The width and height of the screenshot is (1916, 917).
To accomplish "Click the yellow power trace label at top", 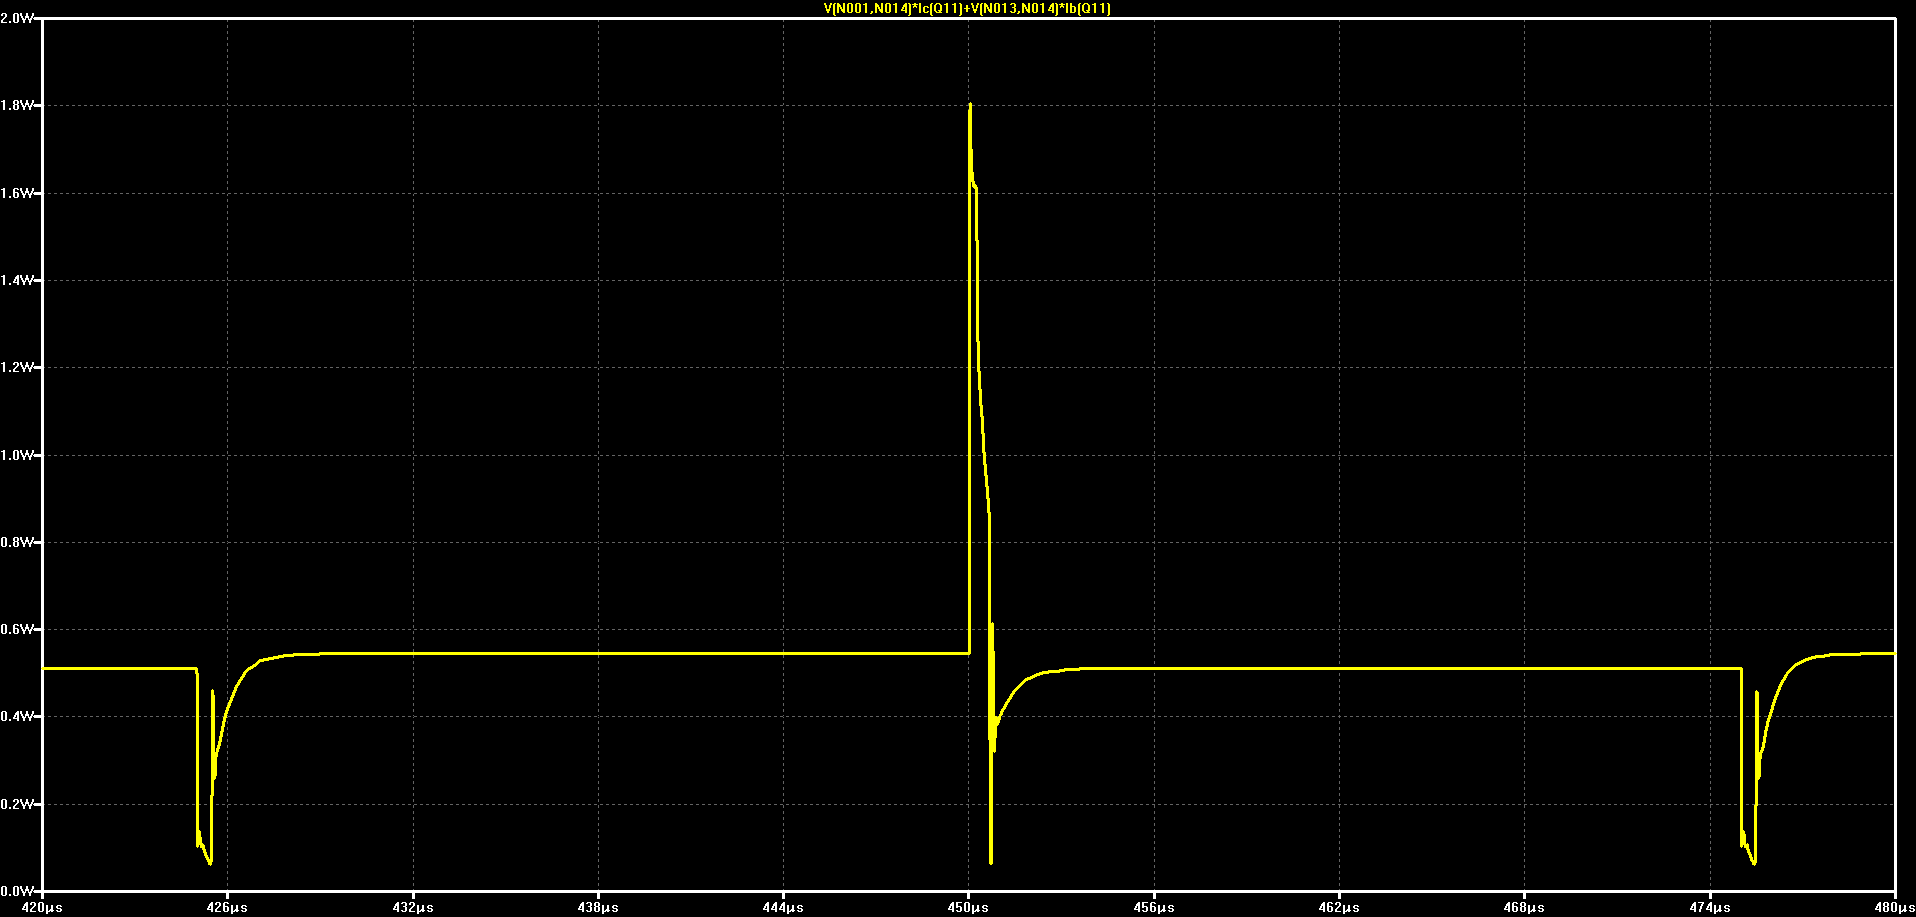I will (x=966, y=8).
